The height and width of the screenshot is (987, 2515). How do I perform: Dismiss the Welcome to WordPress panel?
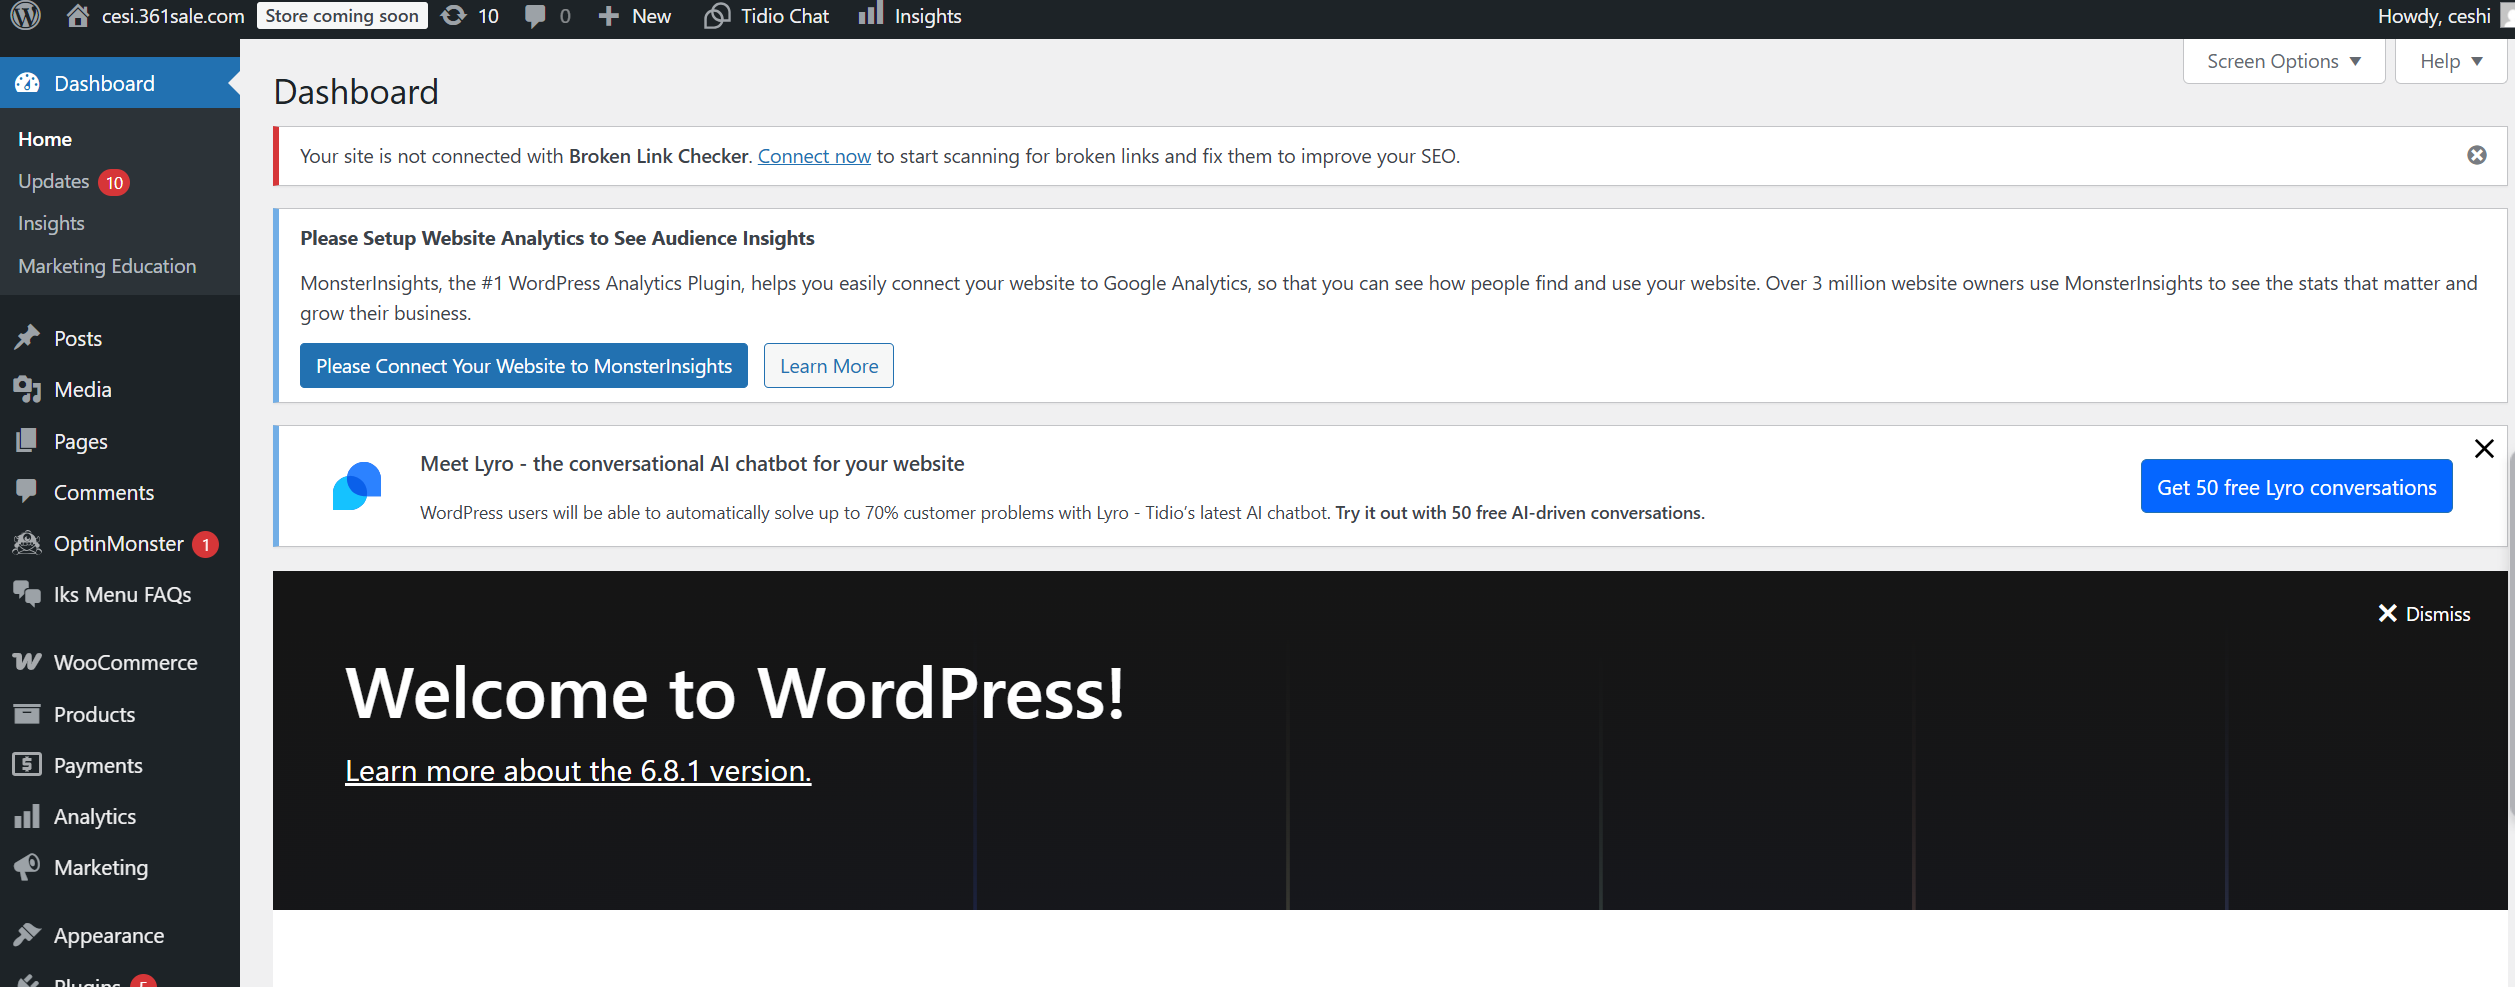pos(2424,614)
